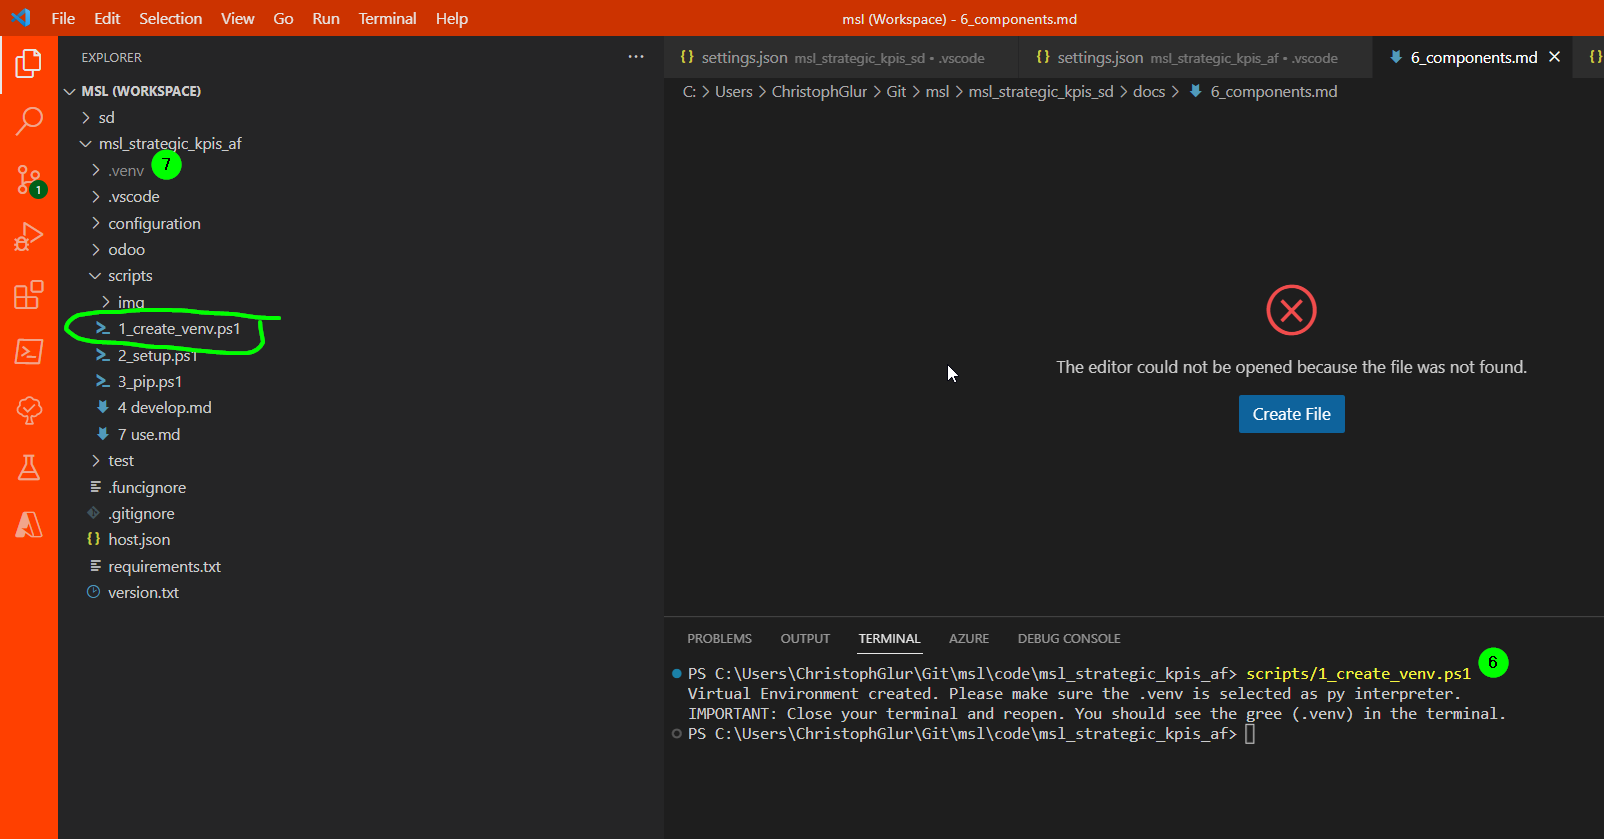Open the Azure view icon
The height and width of the screenshot is (839, 1604).
tap(29, 524)
